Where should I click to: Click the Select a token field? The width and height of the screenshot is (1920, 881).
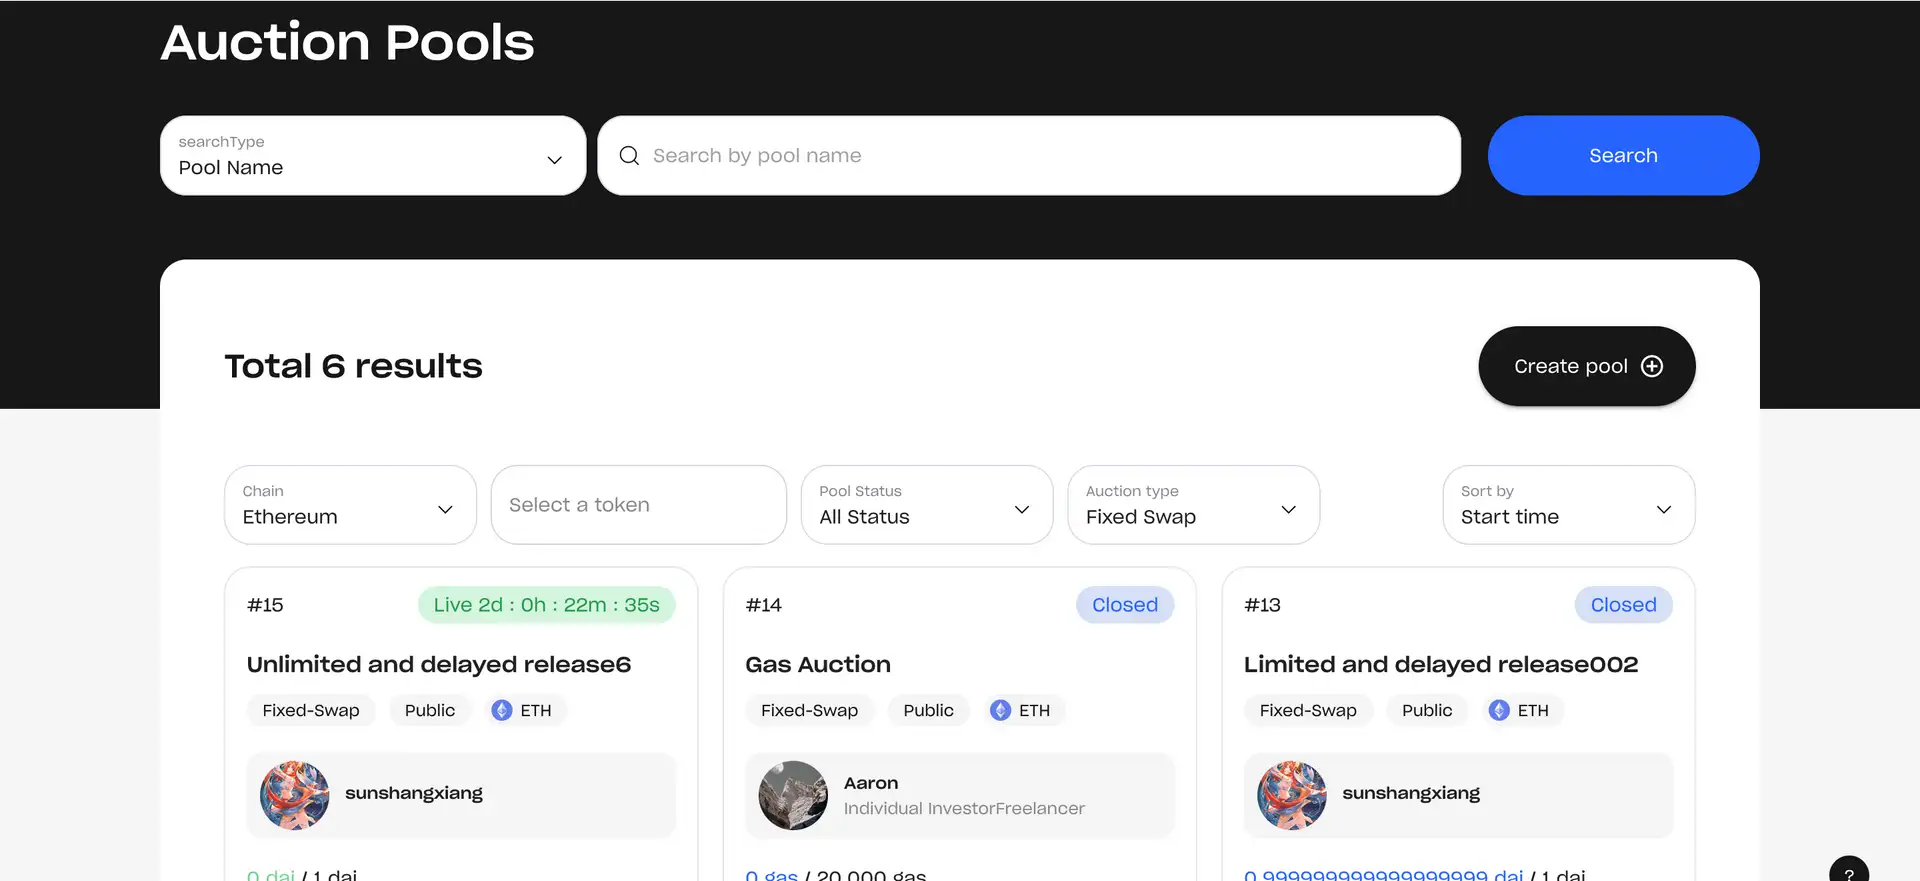(x=638, y=505)
